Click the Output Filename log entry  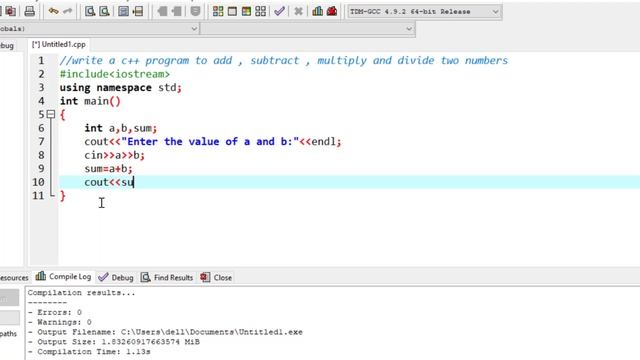165,332
